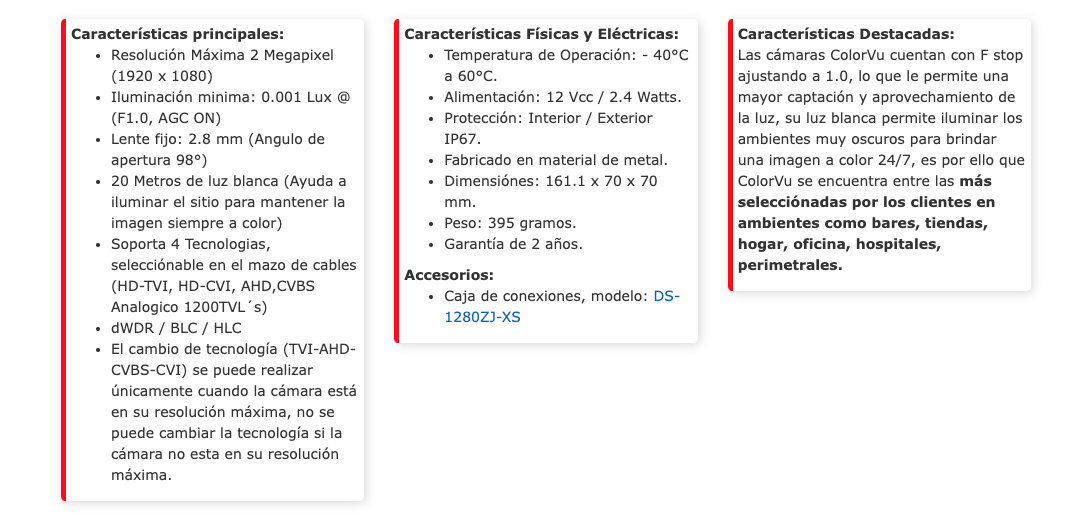Click the "Garantía de 2 años" item

(513, 244)
